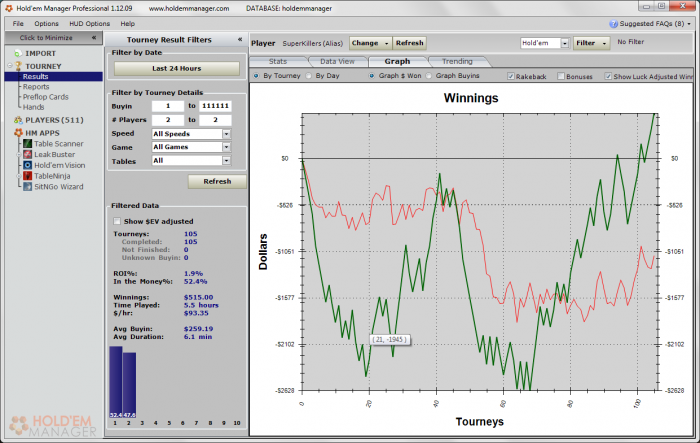Image resolution: width=700 pixels, height=443 pixels.
Task: Click the (21, -1945) graph data tooltip
Action: [390, 339]
